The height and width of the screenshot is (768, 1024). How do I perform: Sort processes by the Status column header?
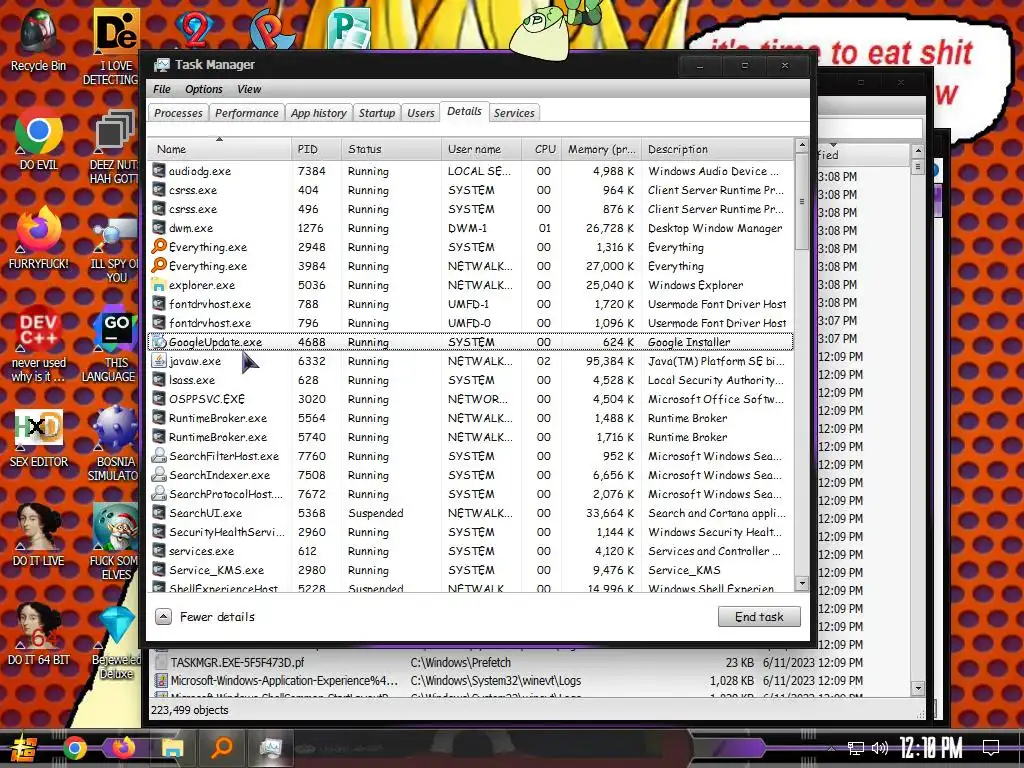(x=391, y=149)
